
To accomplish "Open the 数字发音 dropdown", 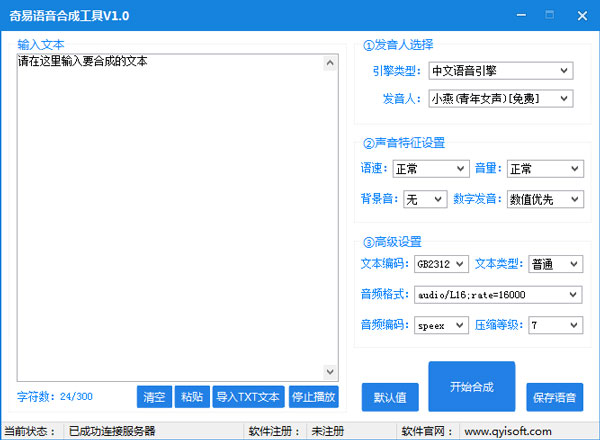I will tap(545, 199).
